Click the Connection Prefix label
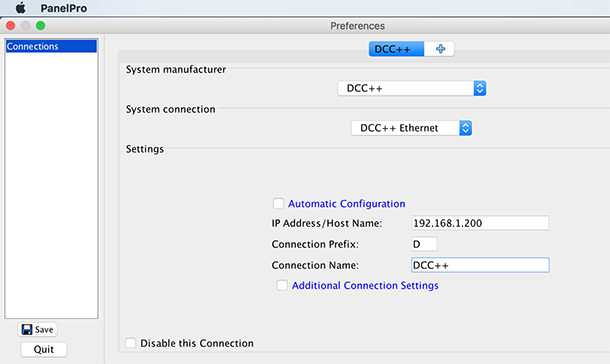610x364 pixels. coord(315,244)
